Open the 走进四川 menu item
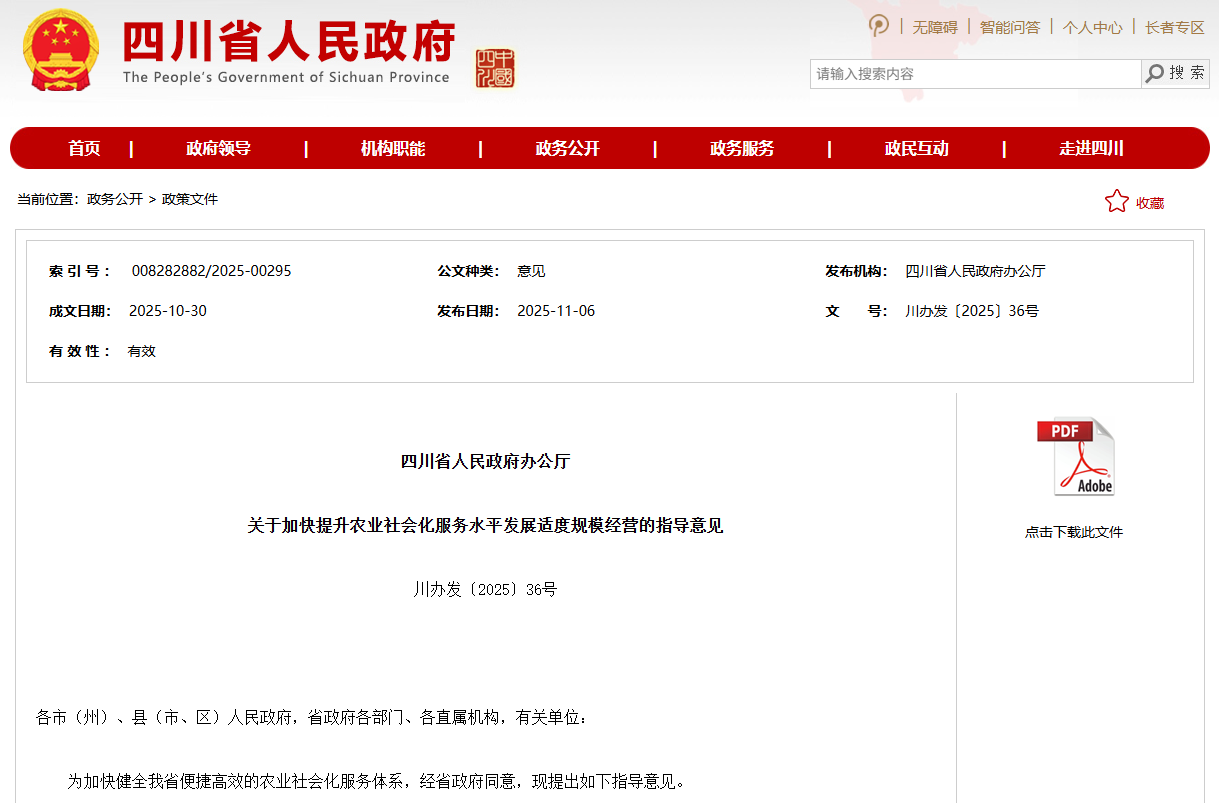Screen dimensions: 1219x803 point(1091,148)
